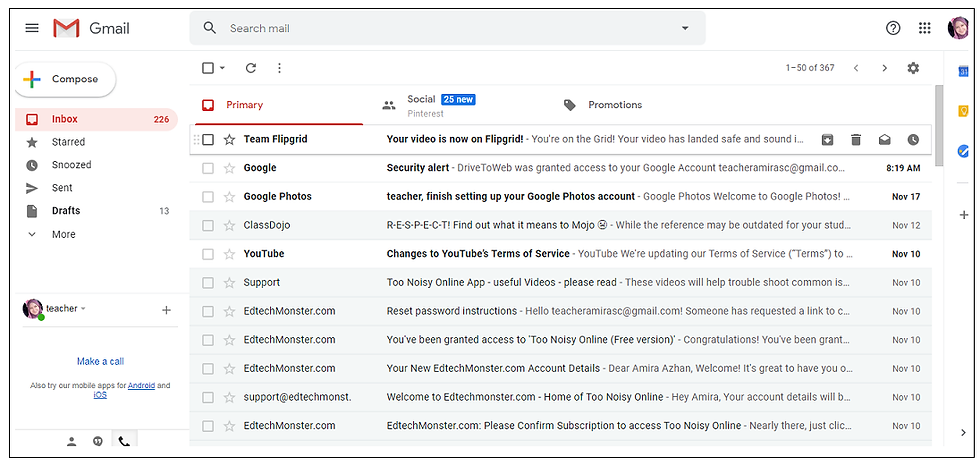Image resolution: width=980 pixels, height=465 pixels.
Task: Open the Snoozed folder
Action: coord(96,165)
